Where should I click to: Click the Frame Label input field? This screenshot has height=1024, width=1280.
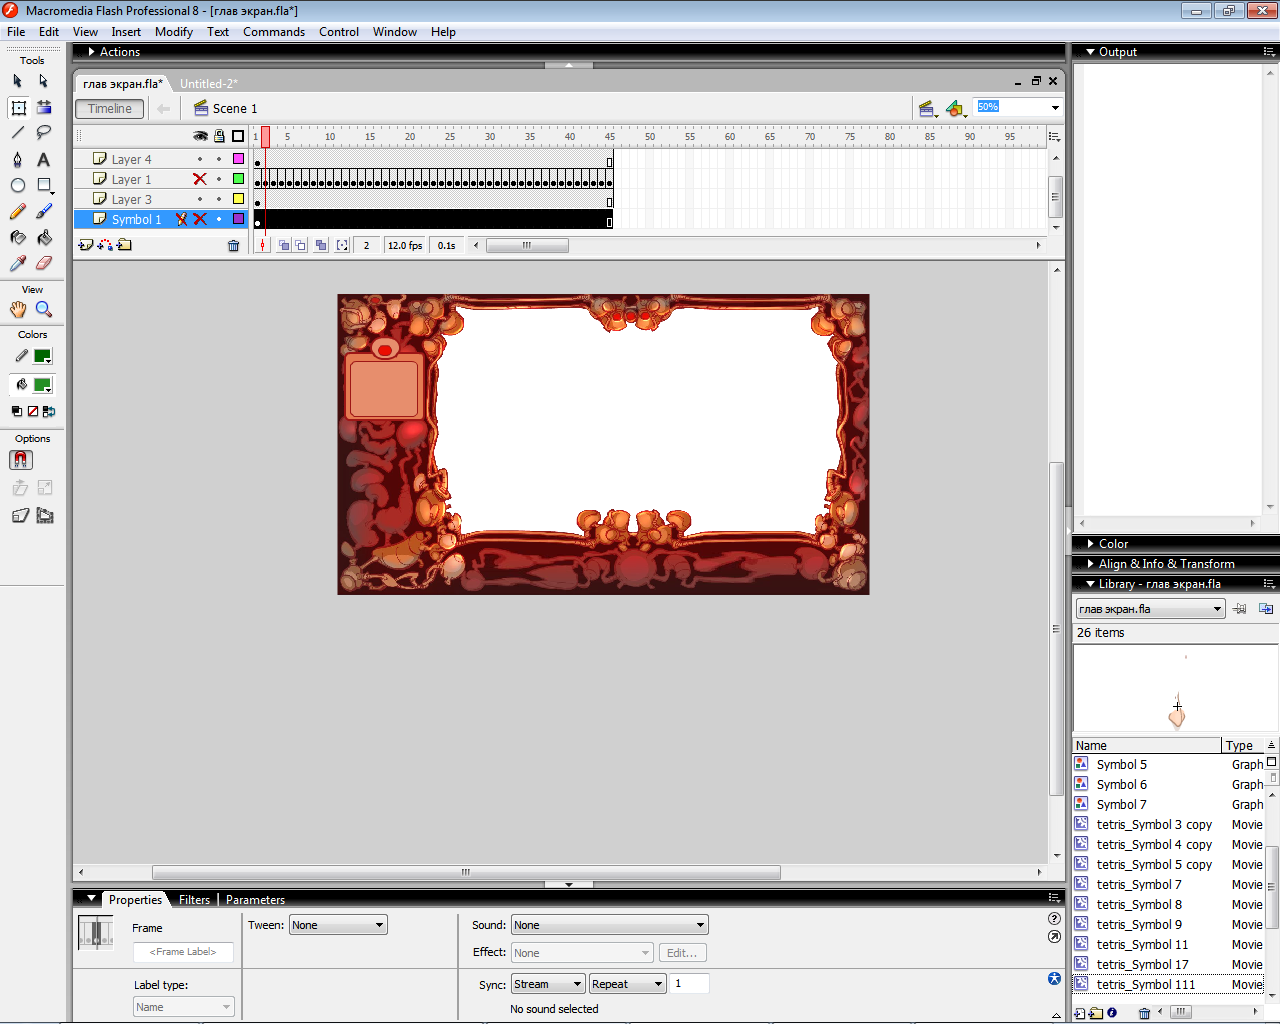183,952
